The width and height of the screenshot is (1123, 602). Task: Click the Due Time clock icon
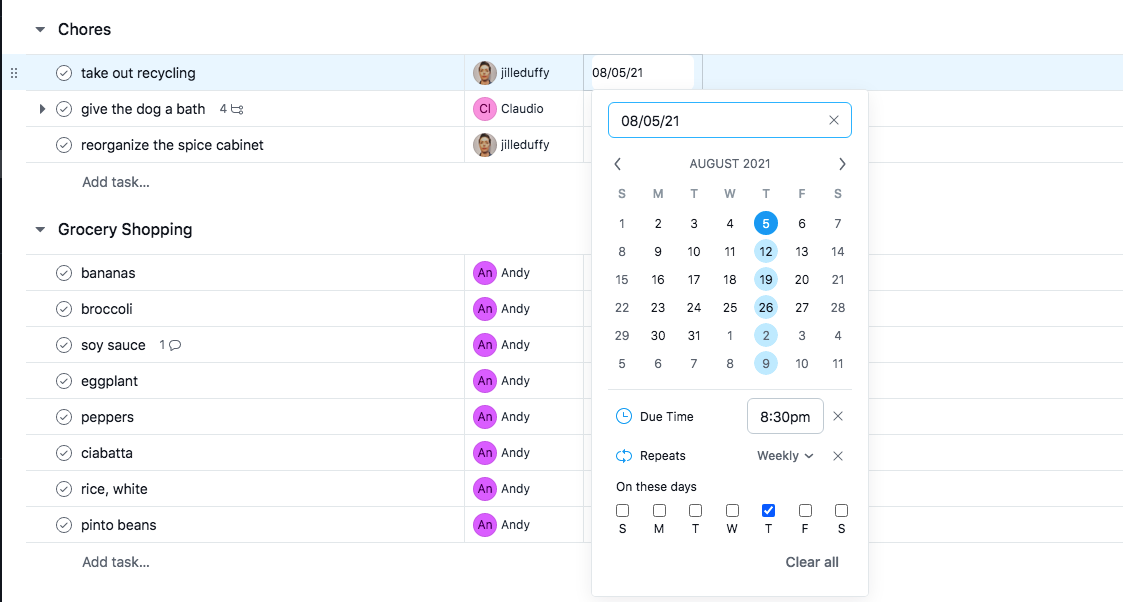(624, 416)
